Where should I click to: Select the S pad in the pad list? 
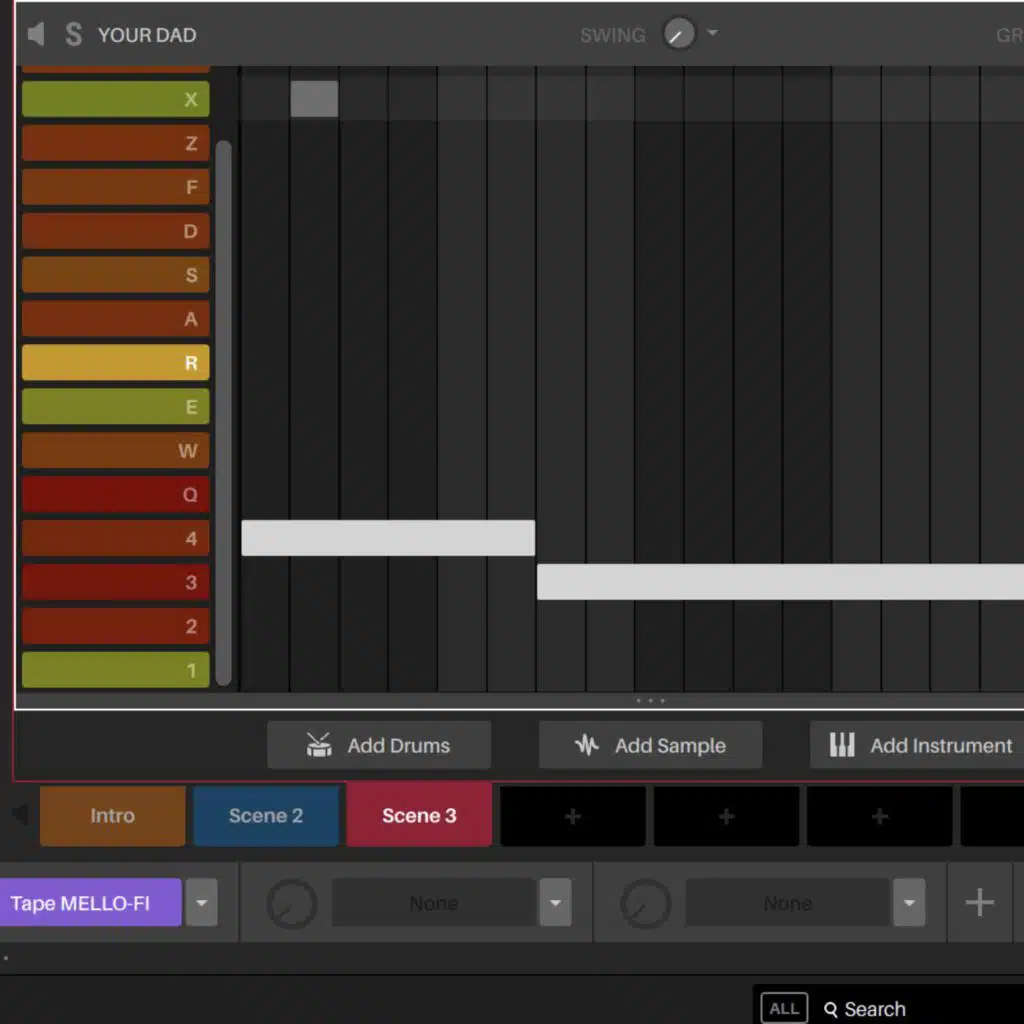point(116,274)
